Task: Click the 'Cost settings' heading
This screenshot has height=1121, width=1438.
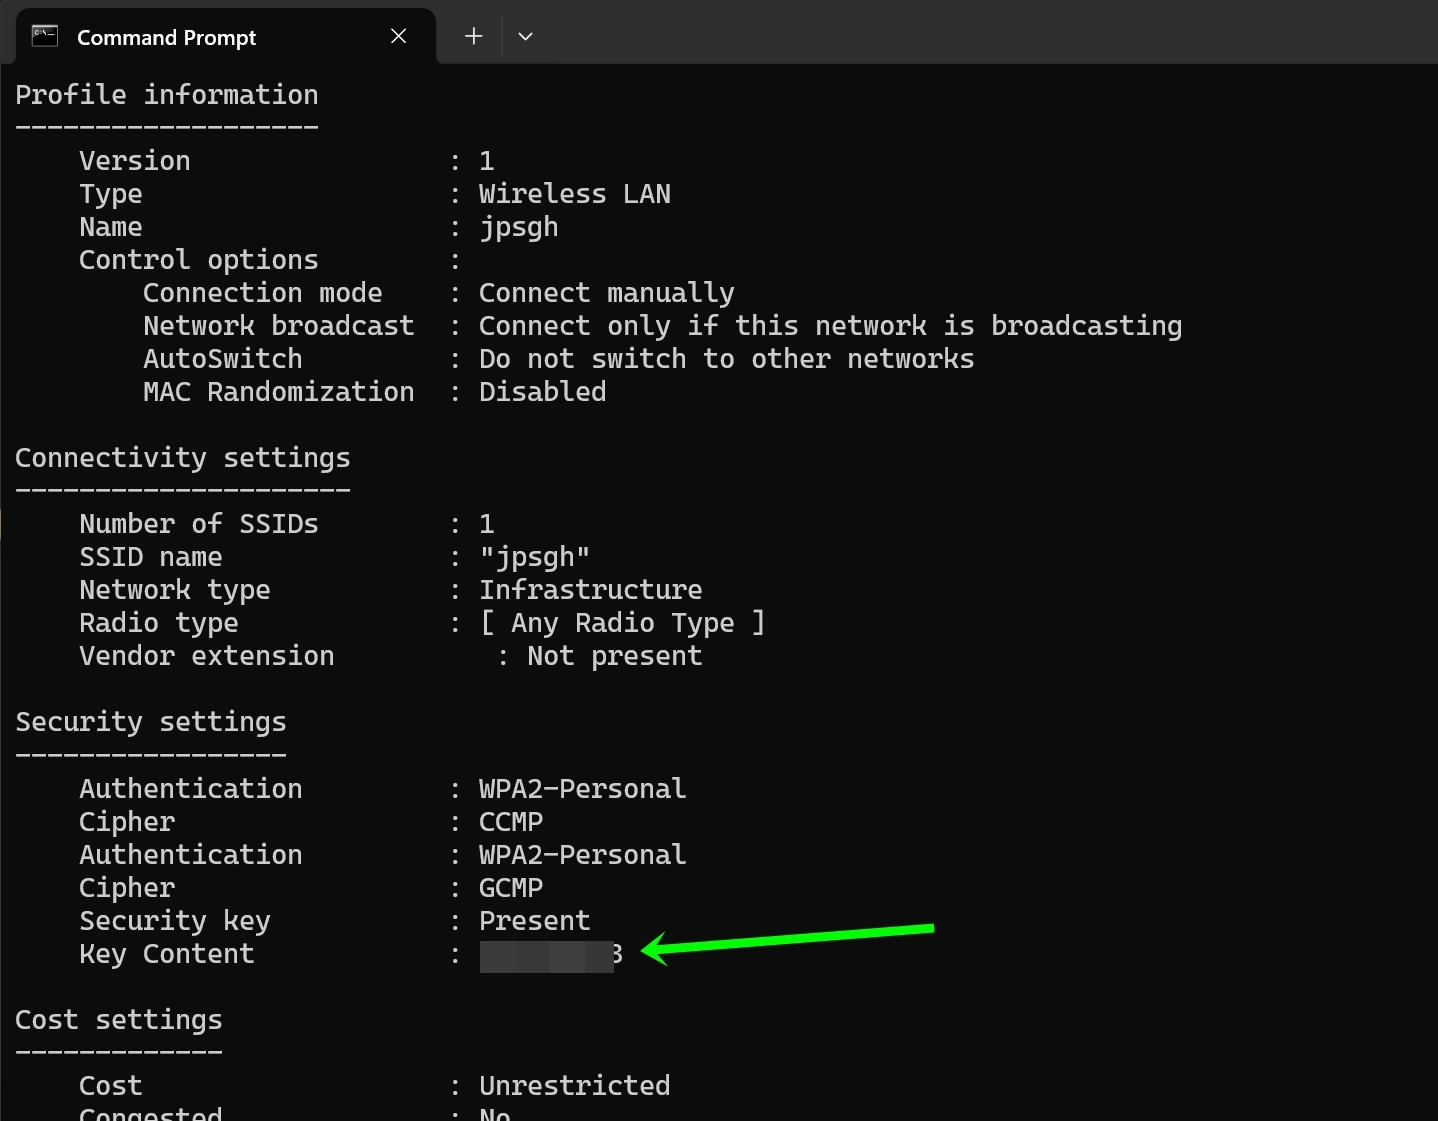Action: [x=118, y=1019]
